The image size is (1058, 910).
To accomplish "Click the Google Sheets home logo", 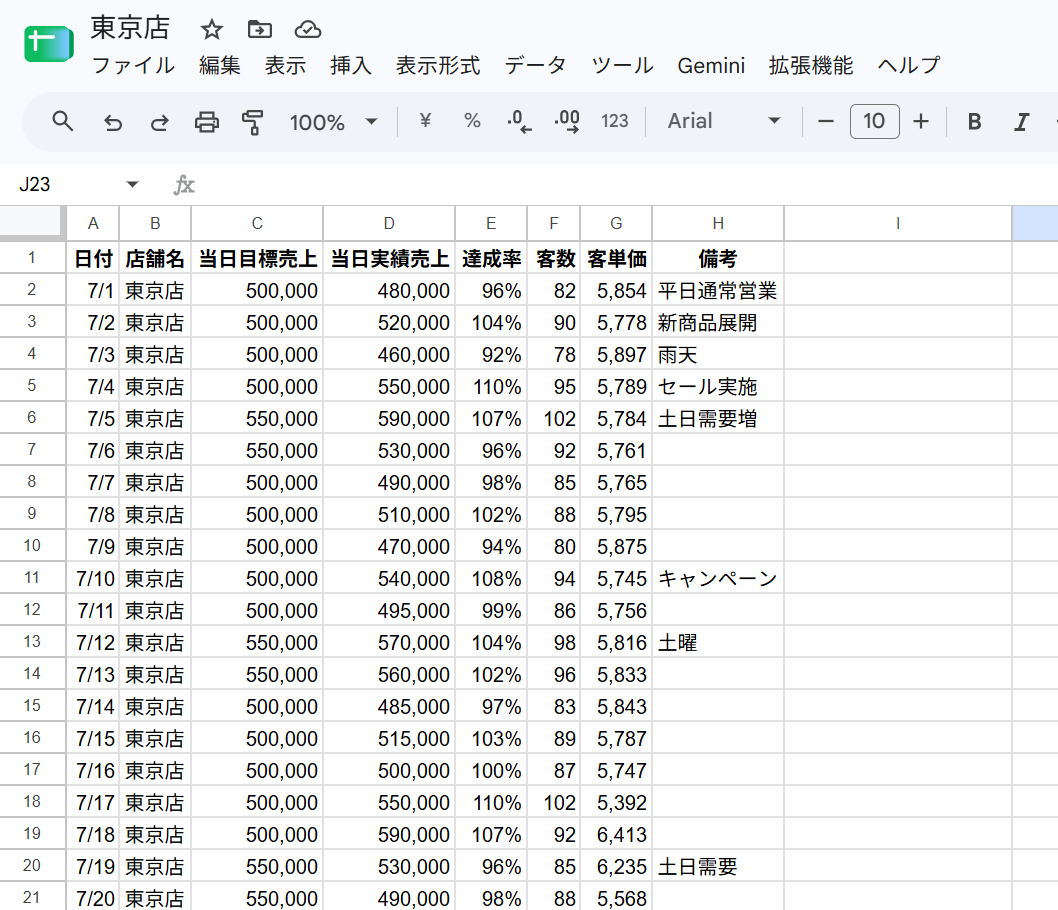I will pyautogui.click(x=49, y=45).
